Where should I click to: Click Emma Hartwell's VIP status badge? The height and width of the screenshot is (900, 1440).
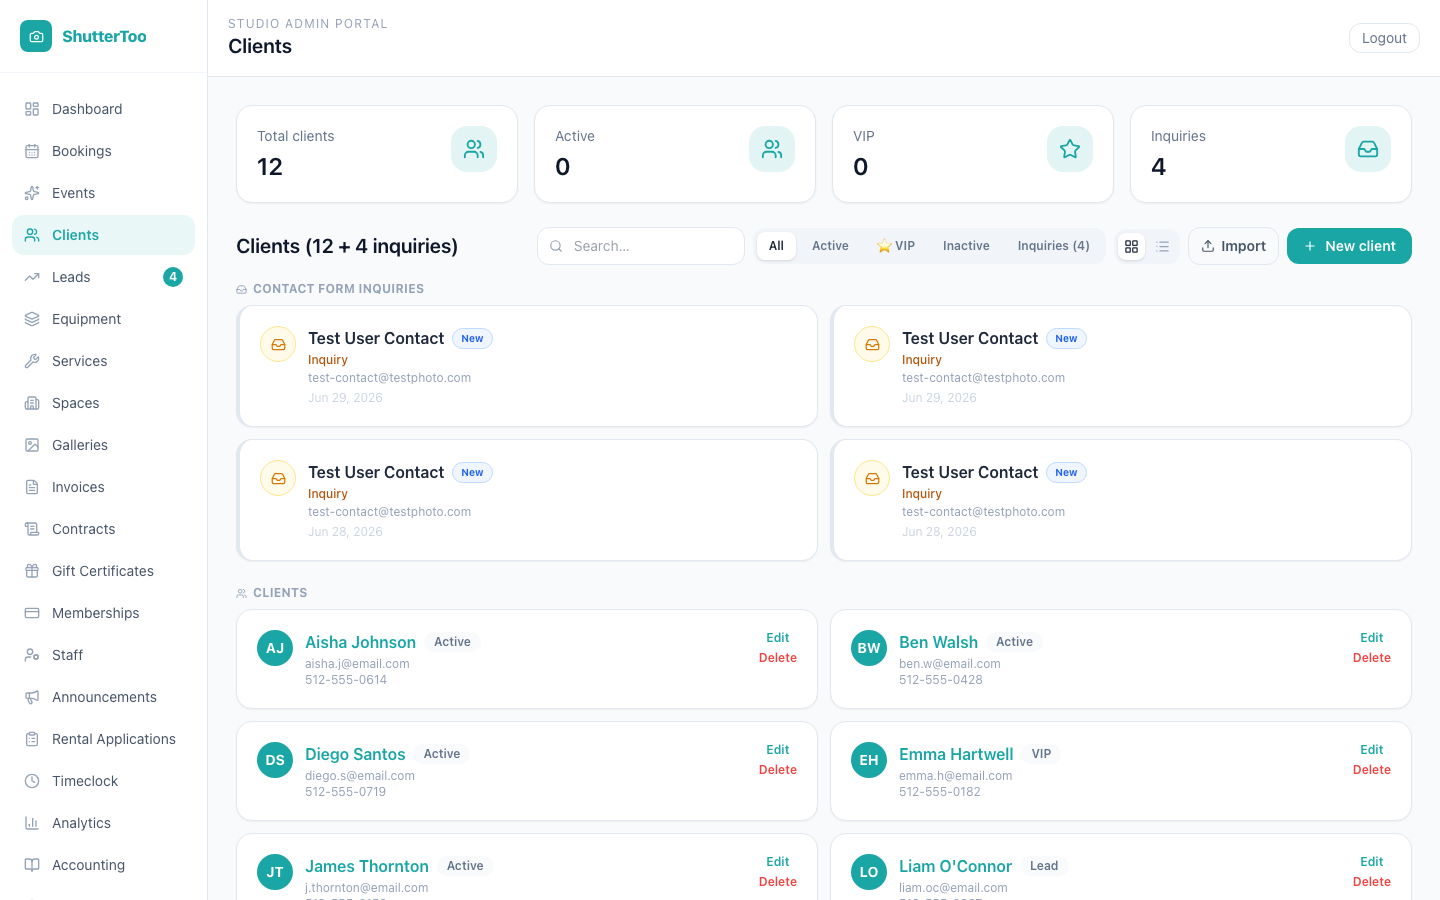pyautogui.click(x=1041, y=754)
